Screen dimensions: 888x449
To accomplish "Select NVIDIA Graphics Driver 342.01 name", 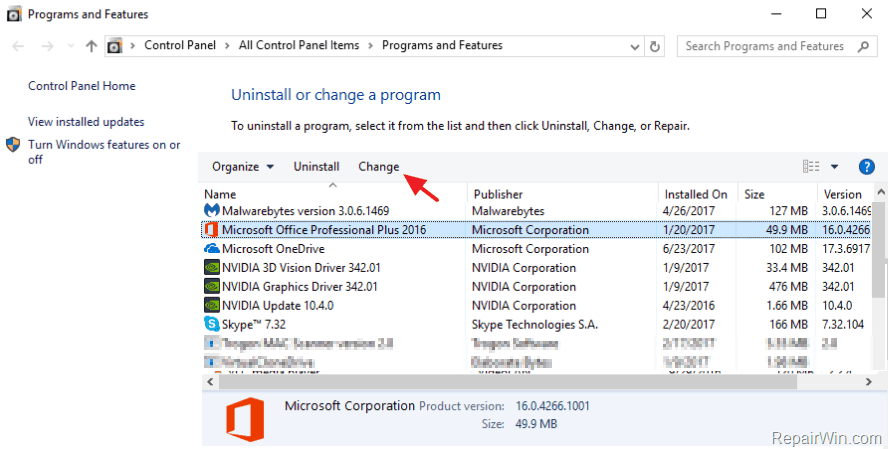I will 300,286.
